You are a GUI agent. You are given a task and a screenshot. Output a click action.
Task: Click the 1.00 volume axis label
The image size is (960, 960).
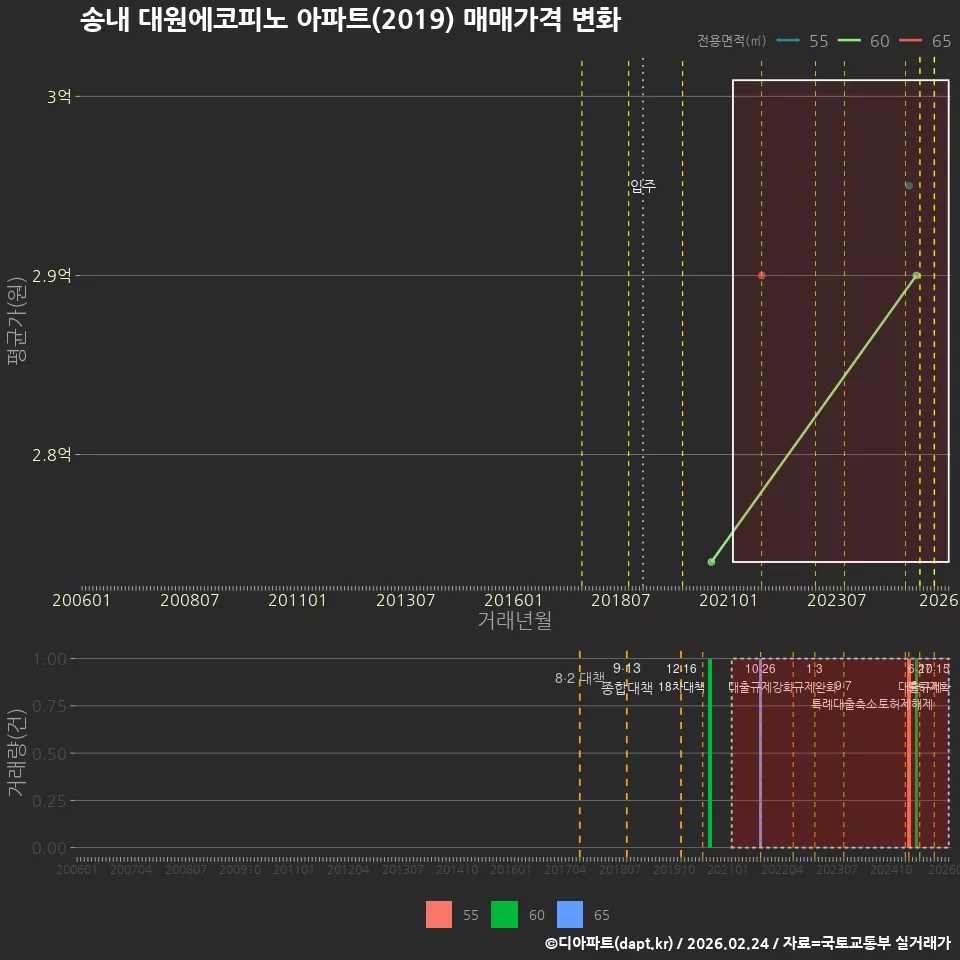50,659
